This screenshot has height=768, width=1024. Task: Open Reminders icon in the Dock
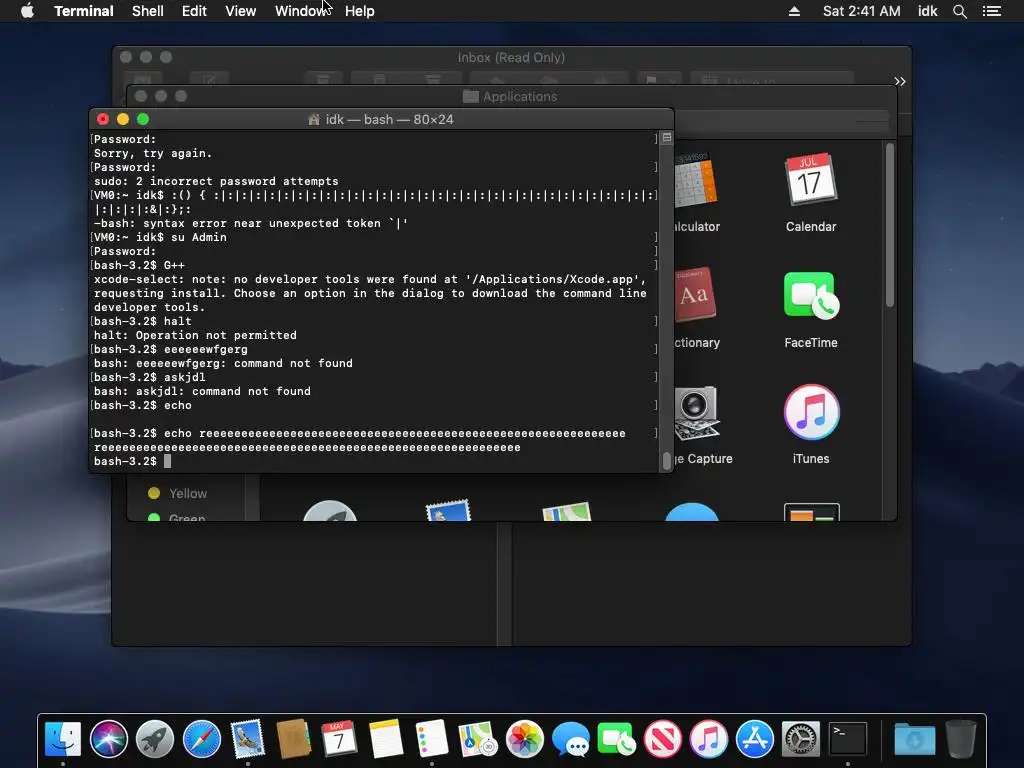pyautogui.click(x=431, y=739)
